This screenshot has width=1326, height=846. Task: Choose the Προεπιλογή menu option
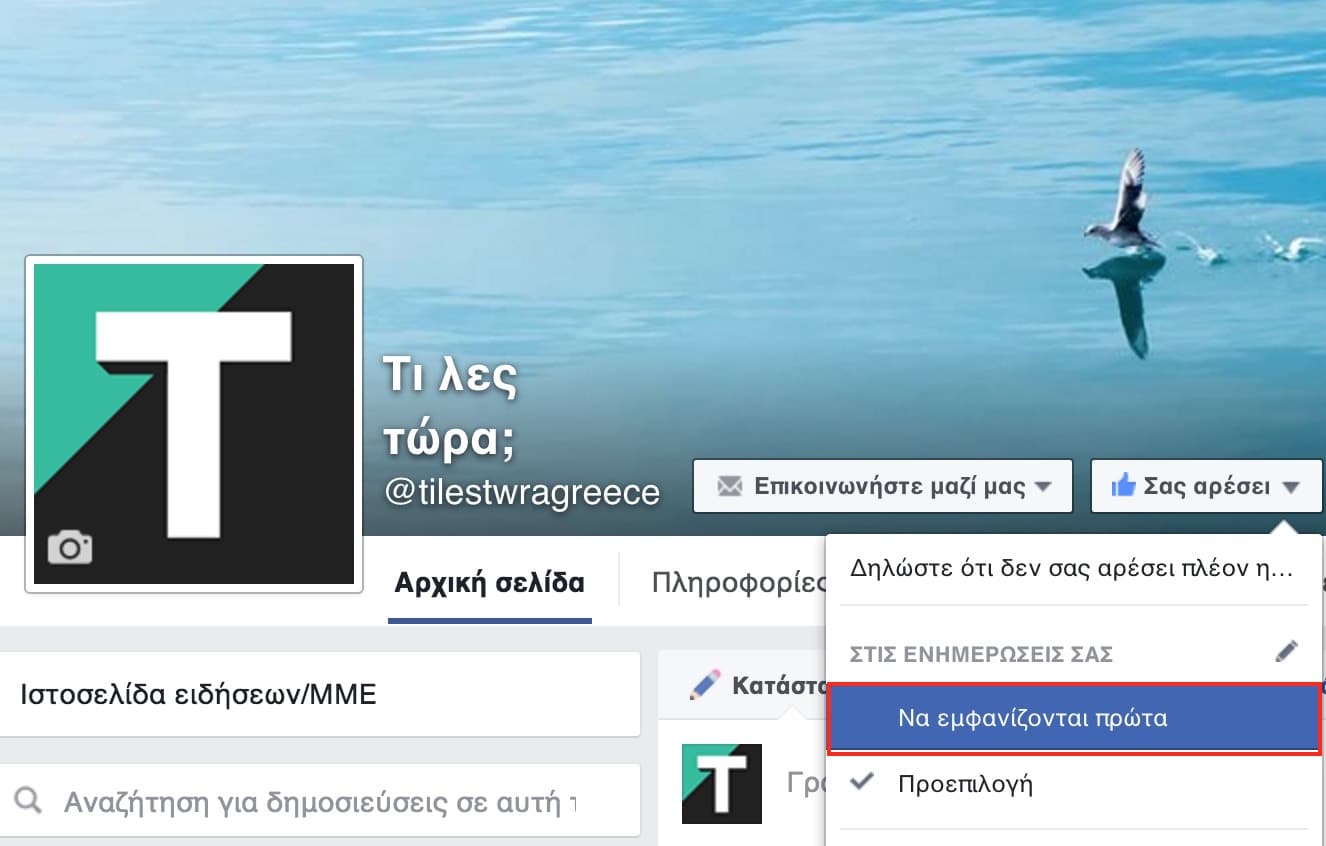pos(1074,784)
